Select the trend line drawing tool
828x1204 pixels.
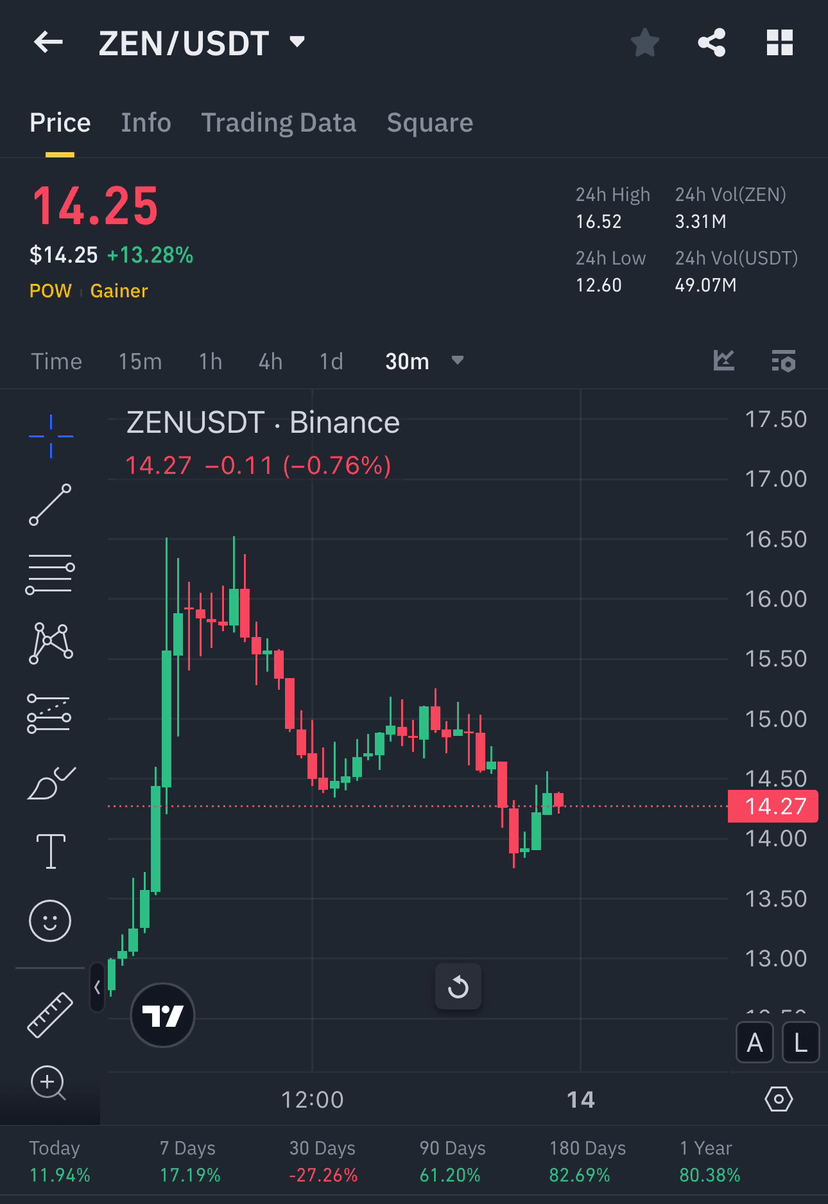50,505
